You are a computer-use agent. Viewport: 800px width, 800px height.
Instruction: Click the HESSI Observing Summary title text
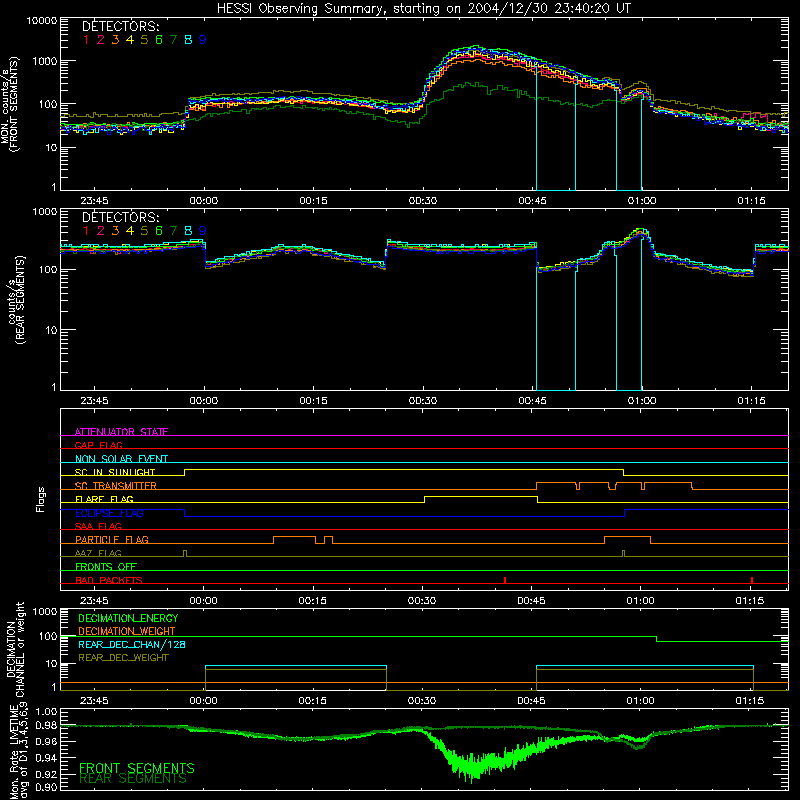(x=424, y=9)
